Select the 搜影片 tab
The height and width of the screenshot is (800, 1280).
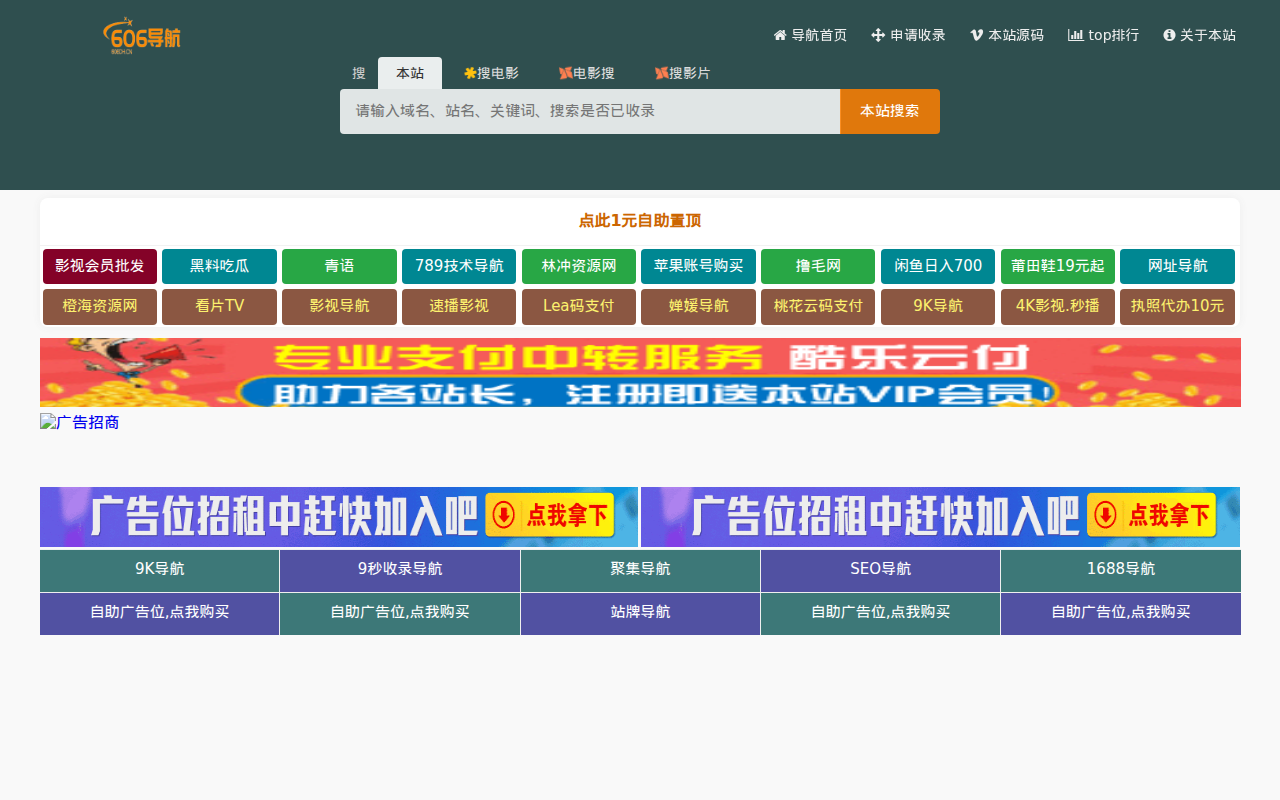[x=683, y=72]
